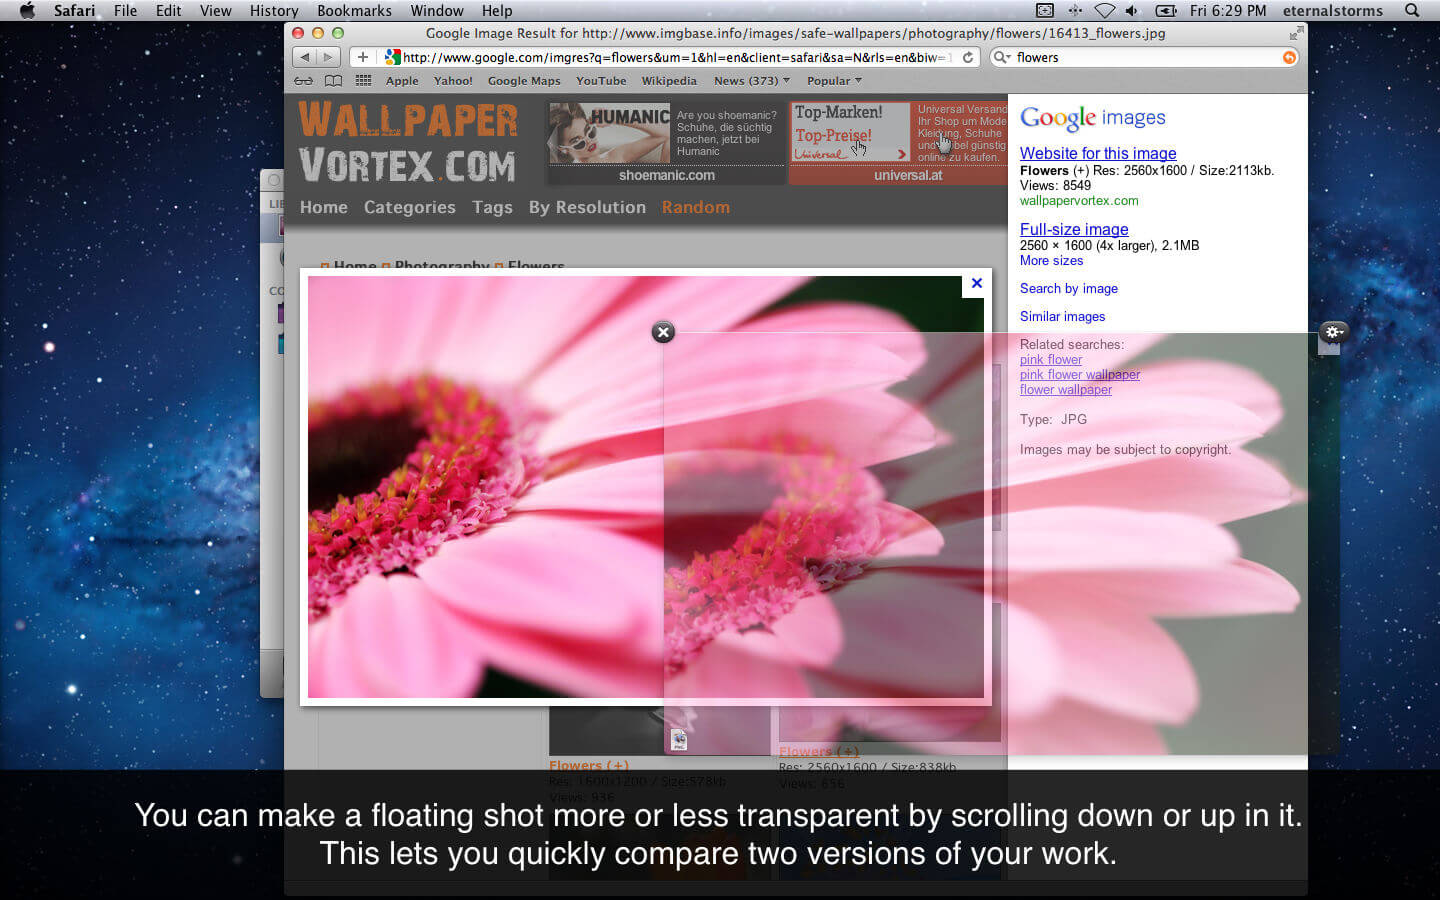Click the shoemanic.com Humanic ad
1440x900 pixels.
(667, 143)
